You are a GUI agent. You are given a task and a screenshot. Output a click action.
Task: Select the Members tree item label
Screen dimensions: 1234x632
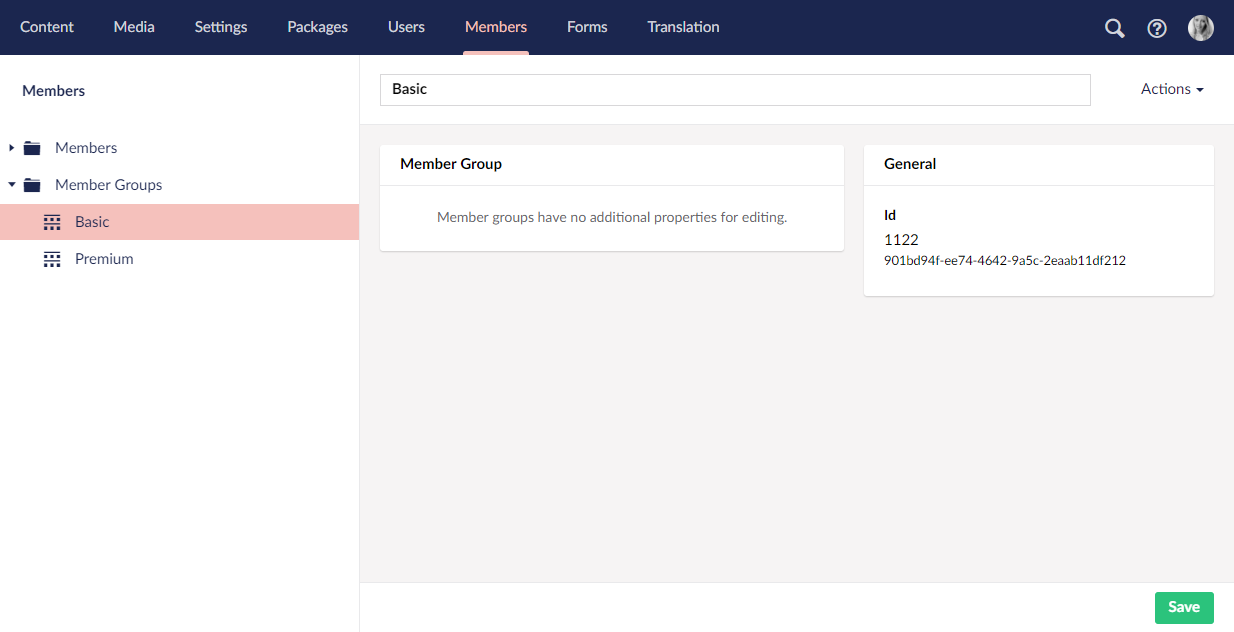pyautogui.click(x=86, y=148)
